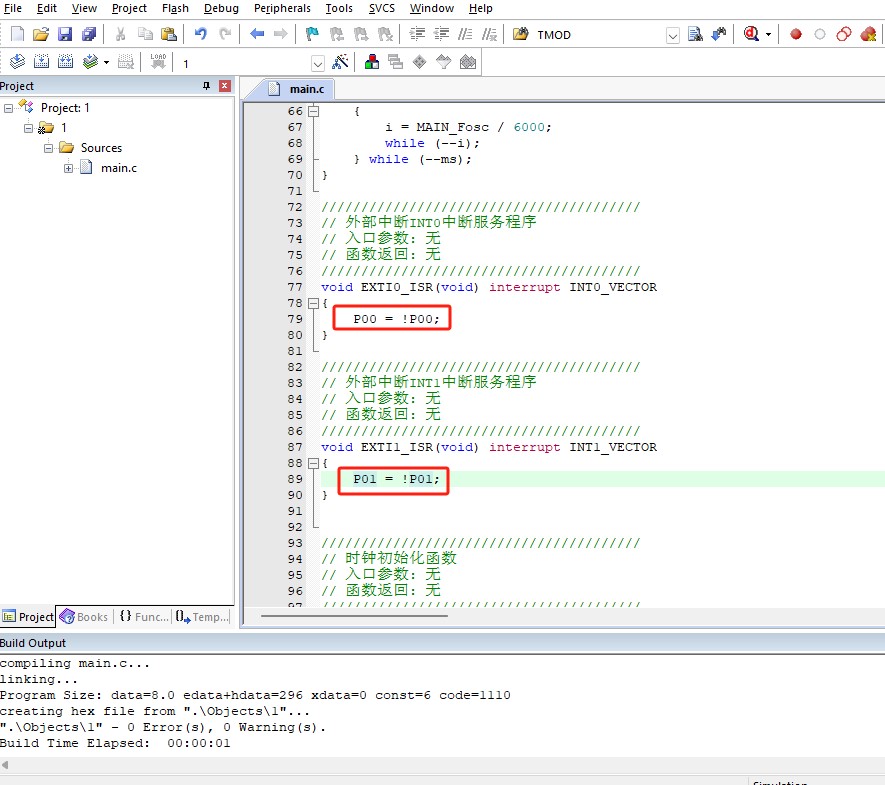The height and width of the screenshot is (785, 885).
Task: Collapse the Sources group node
Action: click(x=49, y=148)
